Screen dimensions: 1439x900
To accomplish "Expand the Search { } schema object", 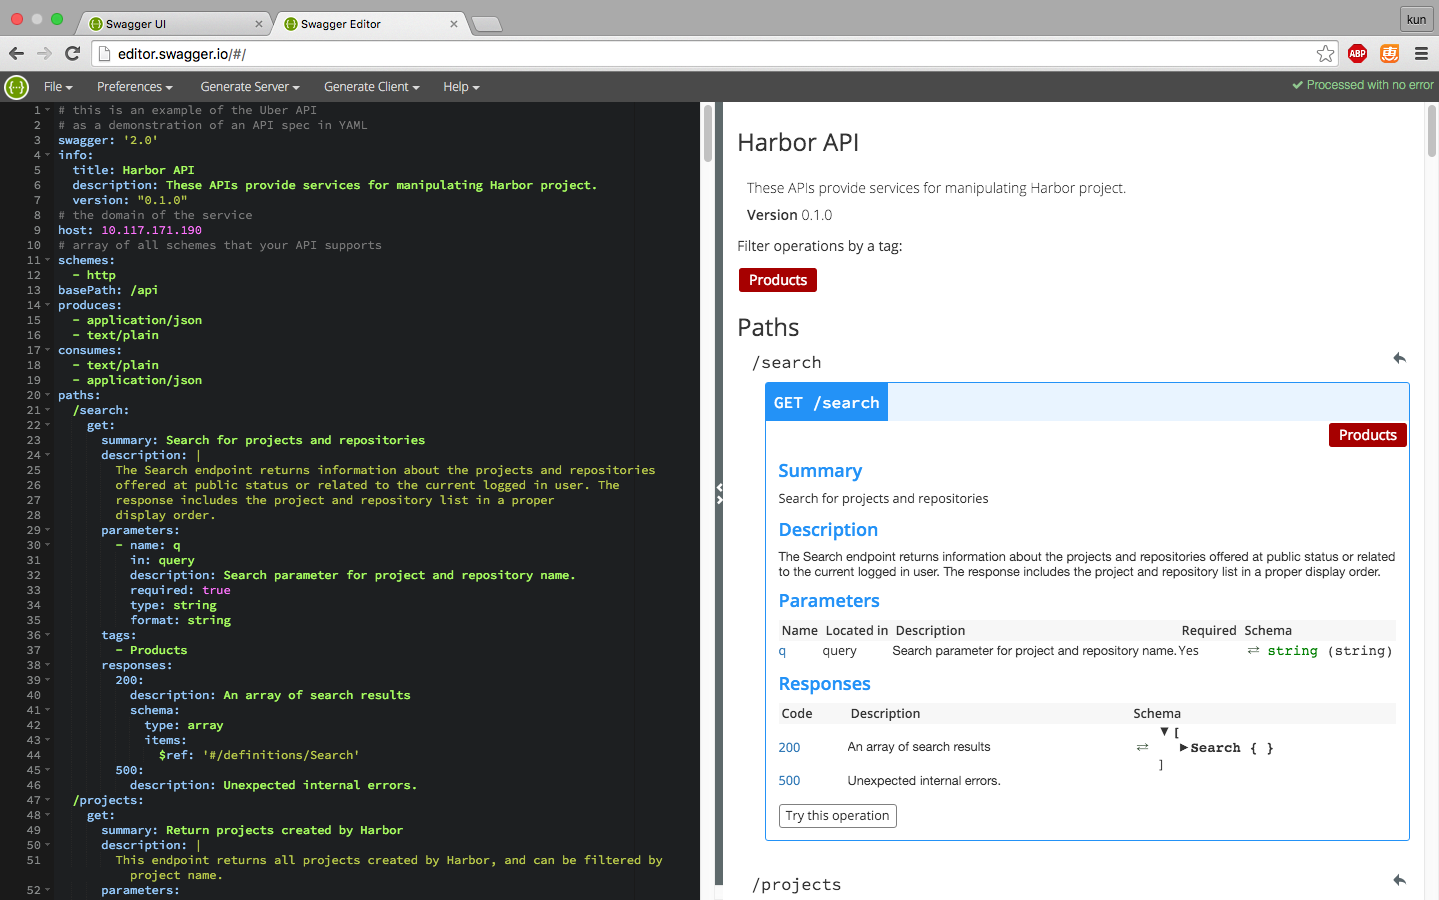I will (1184, 748).
